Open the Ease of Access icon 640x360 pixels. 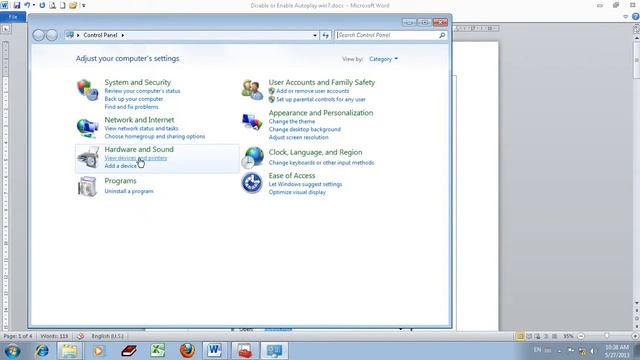(x=252, y=183)
